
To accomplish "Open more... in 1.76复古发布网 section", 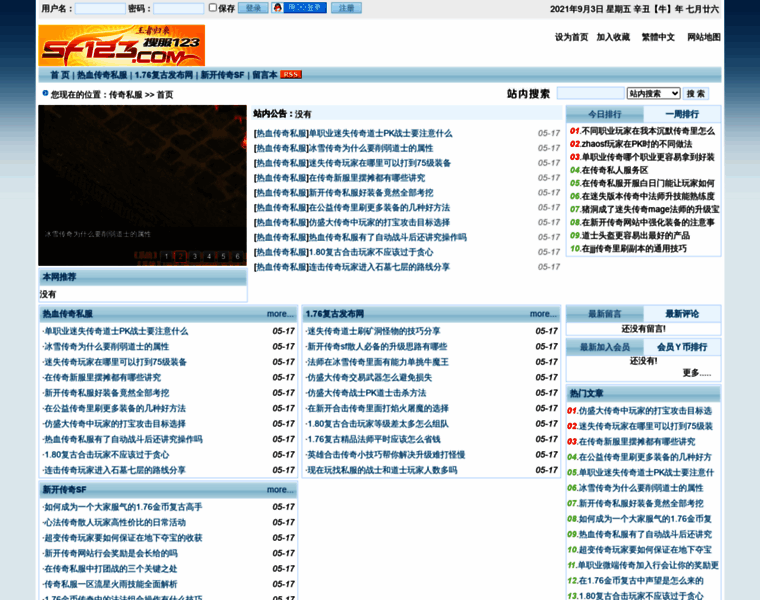I will tap(543, 314).
